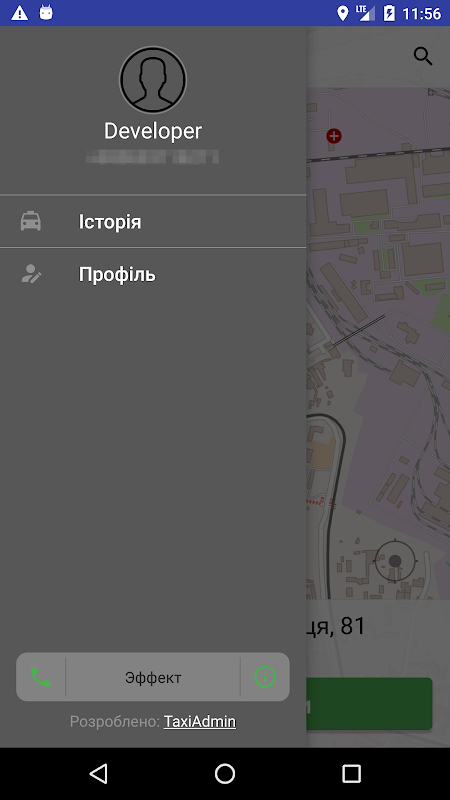450x800 pixels.
Task: Tap the profile avatar picture
Action: click(x=153, y=80)
